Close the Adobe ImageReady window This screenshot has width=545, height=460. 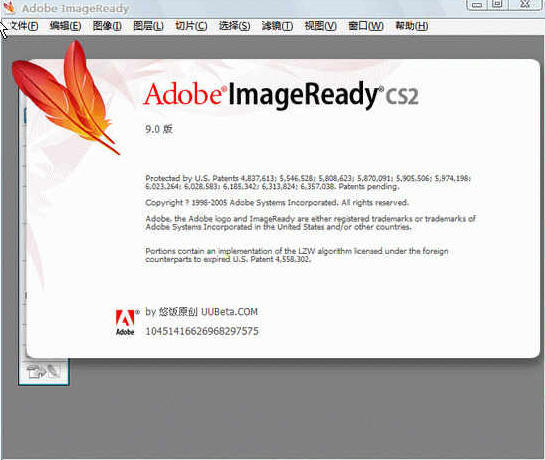[x=526, y=5]
